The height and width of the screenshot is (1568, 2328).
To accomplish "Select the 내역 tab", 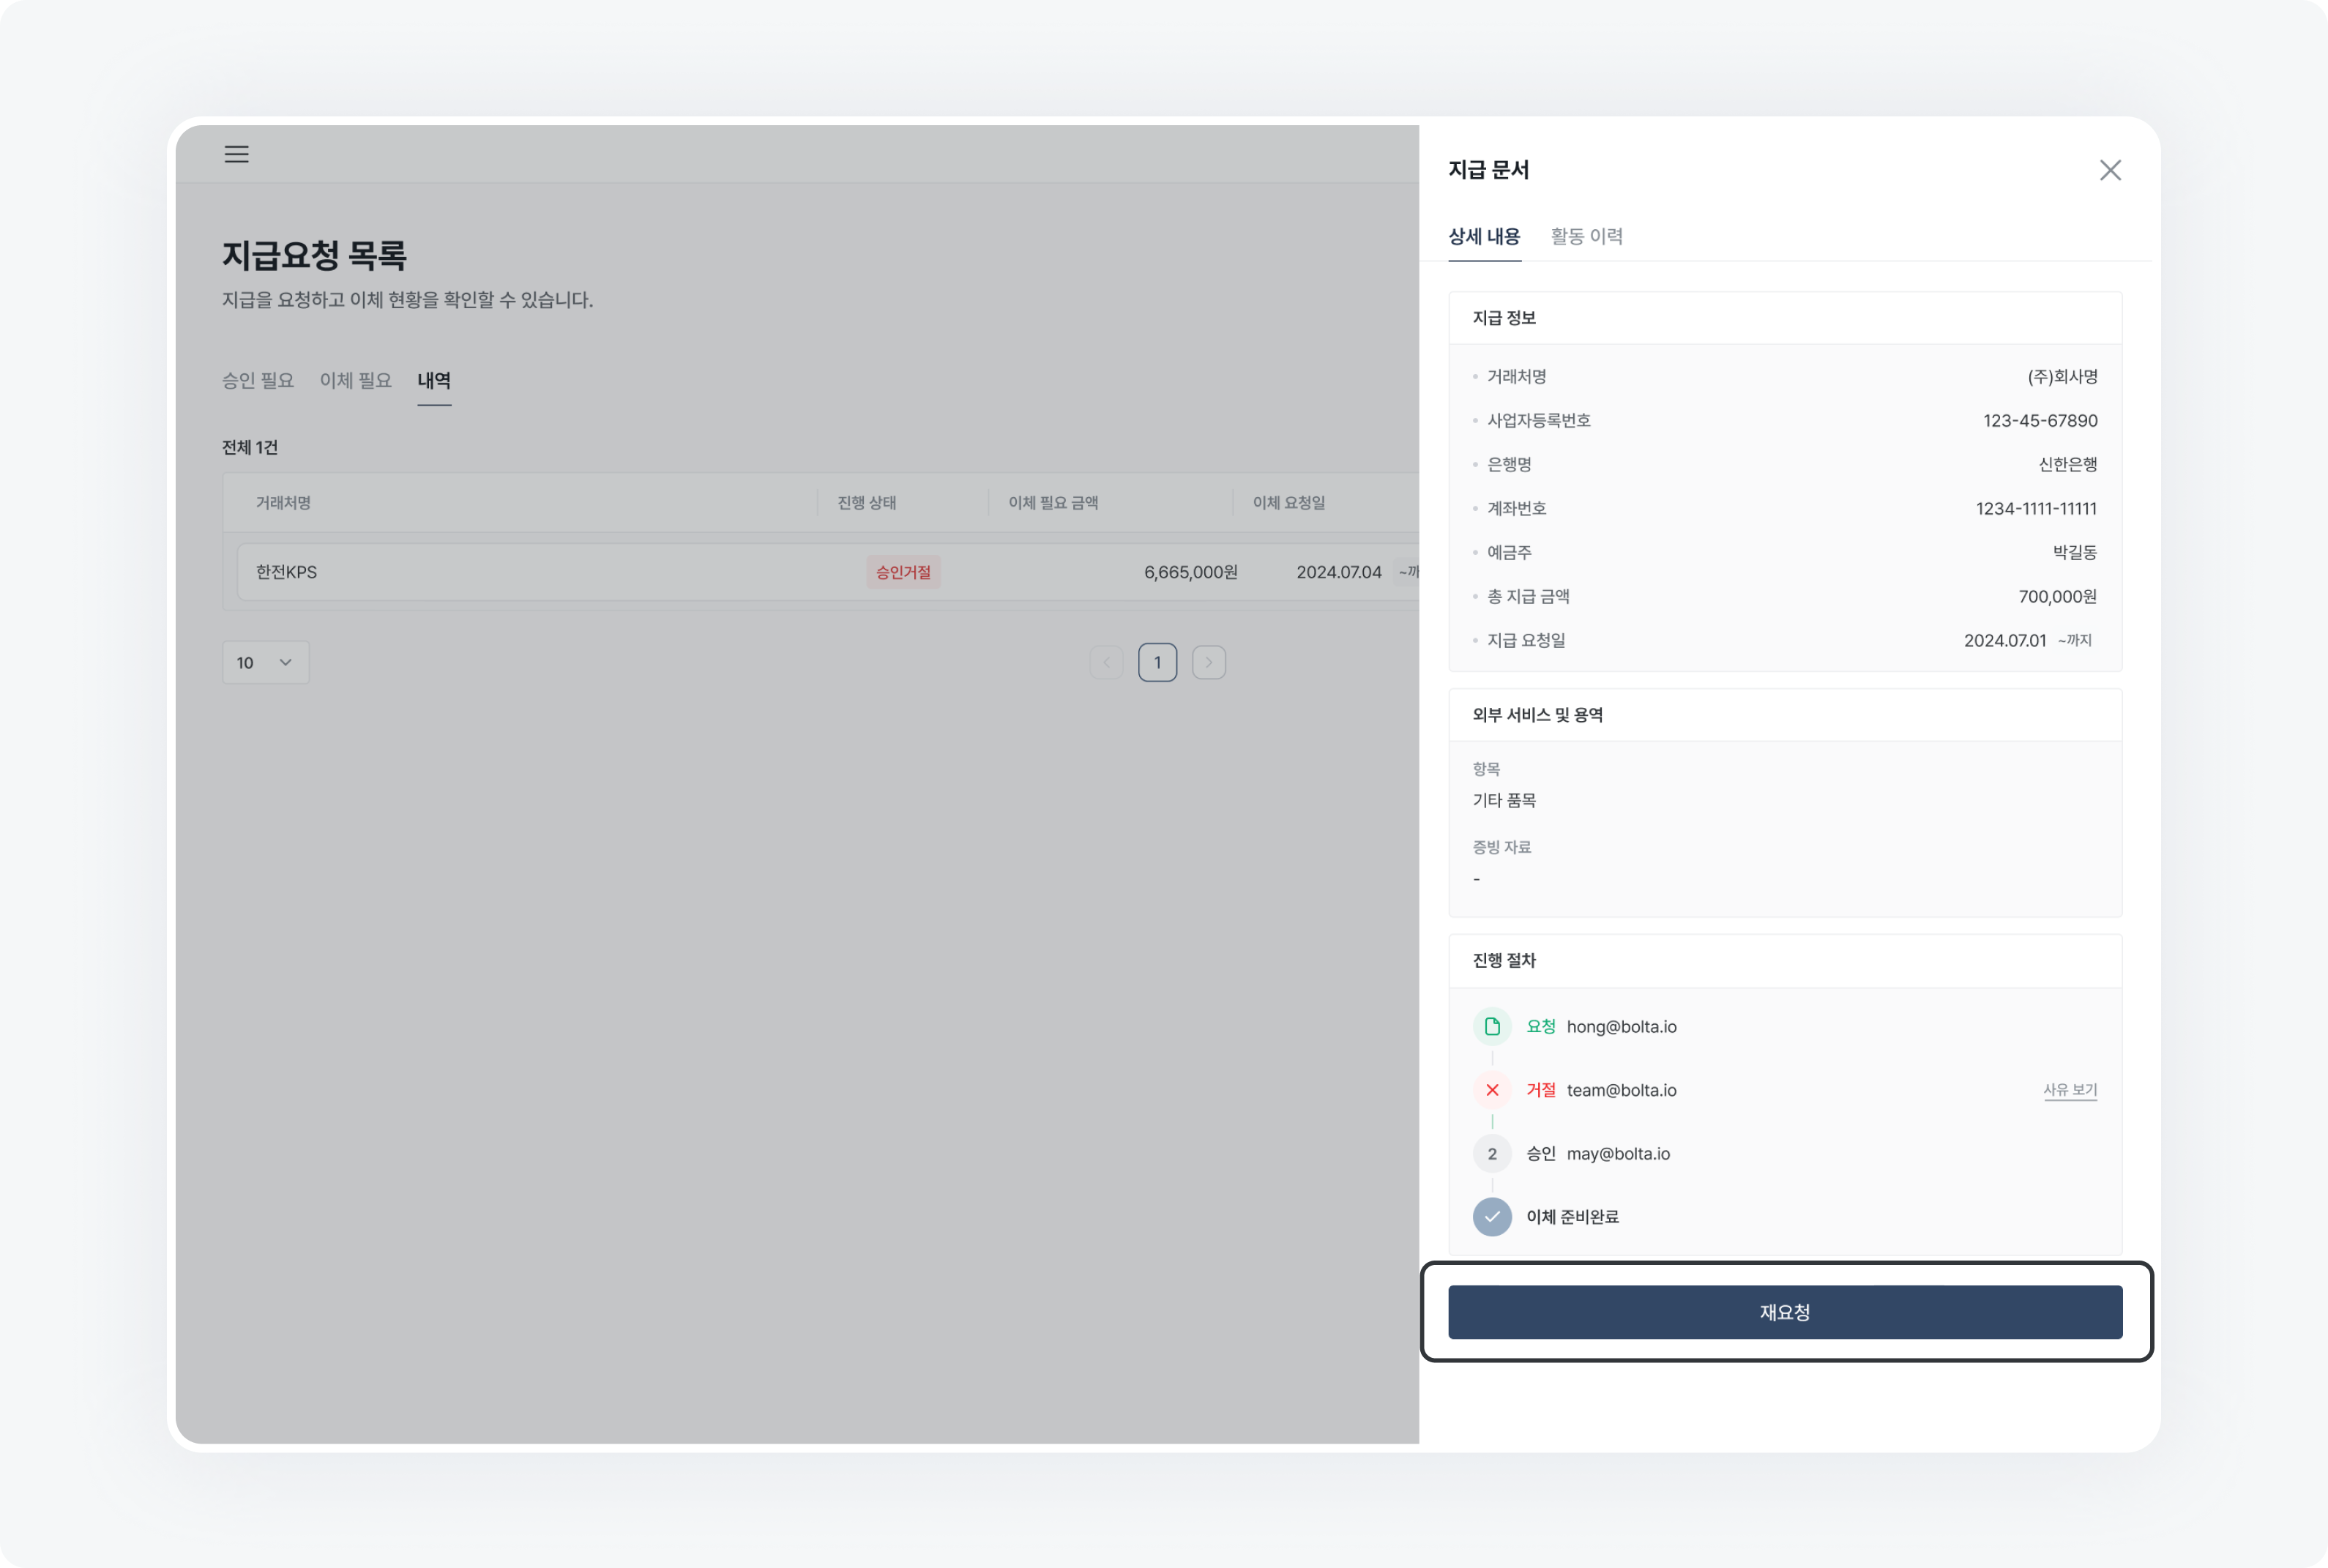I will pos(434,380).
